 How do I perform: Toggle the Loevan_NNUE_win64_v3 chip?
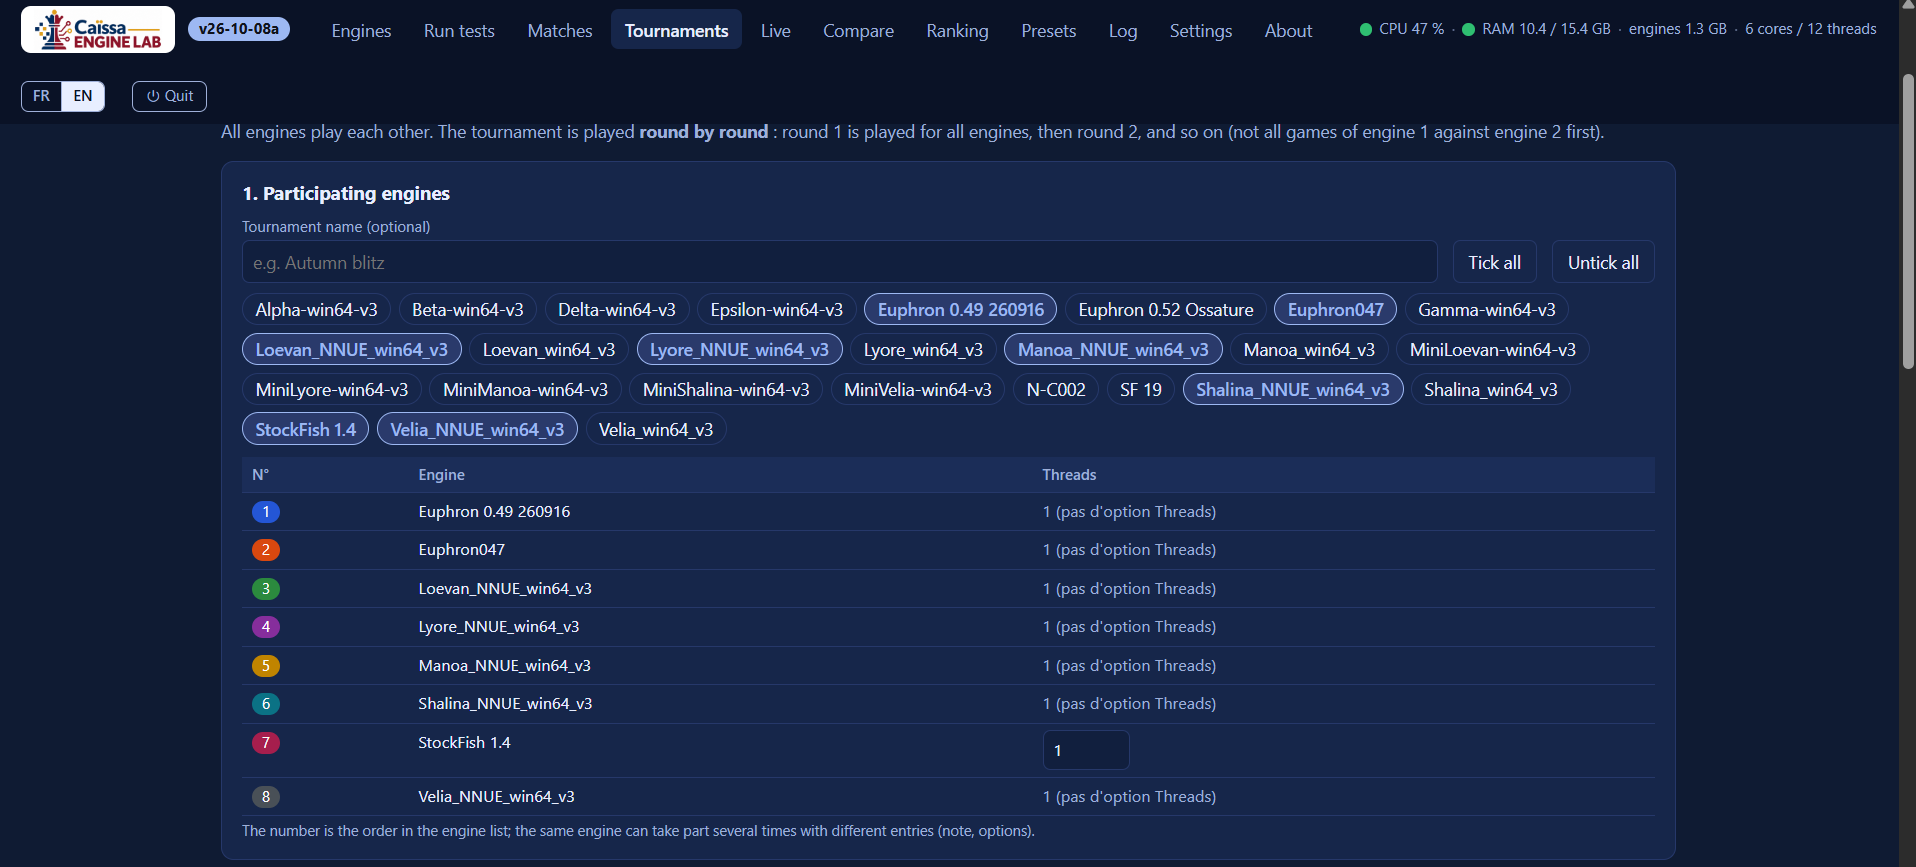pos(351,350)
